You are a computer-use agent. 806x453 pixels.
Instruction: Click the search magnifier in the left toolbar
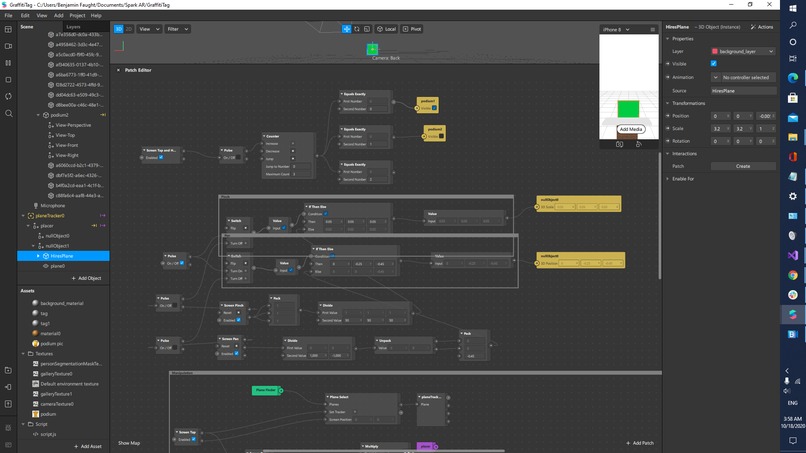pos(8,113)
